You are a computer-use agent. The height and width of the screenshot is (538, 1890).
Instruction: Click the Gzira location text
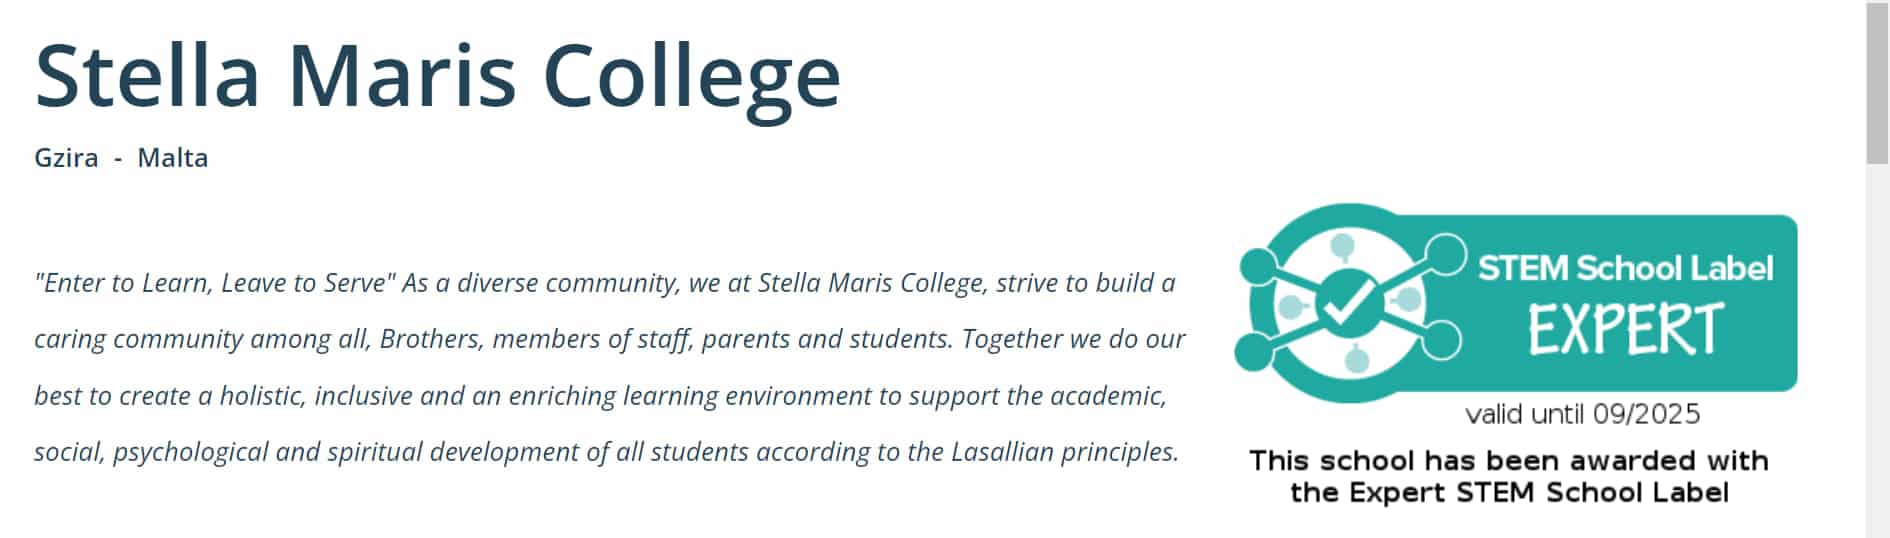[x=66, y=158]
